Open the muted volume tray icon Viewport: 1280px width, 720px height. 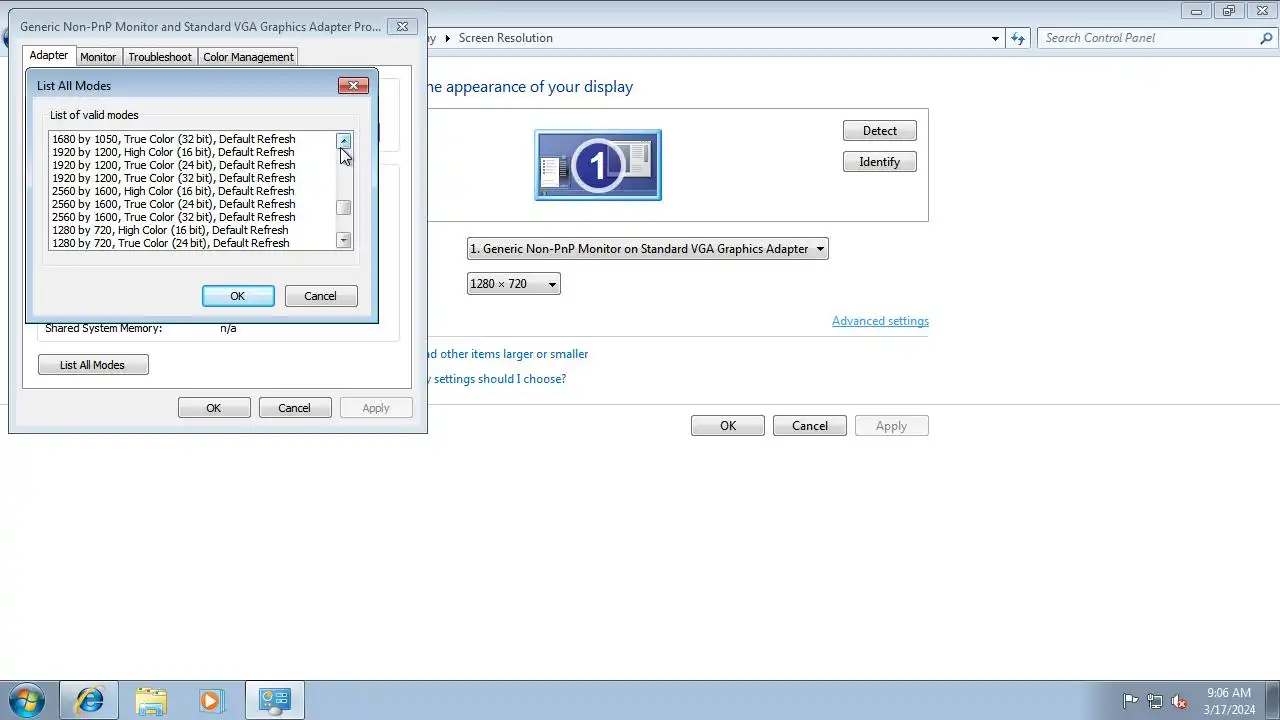[1180, 701]
